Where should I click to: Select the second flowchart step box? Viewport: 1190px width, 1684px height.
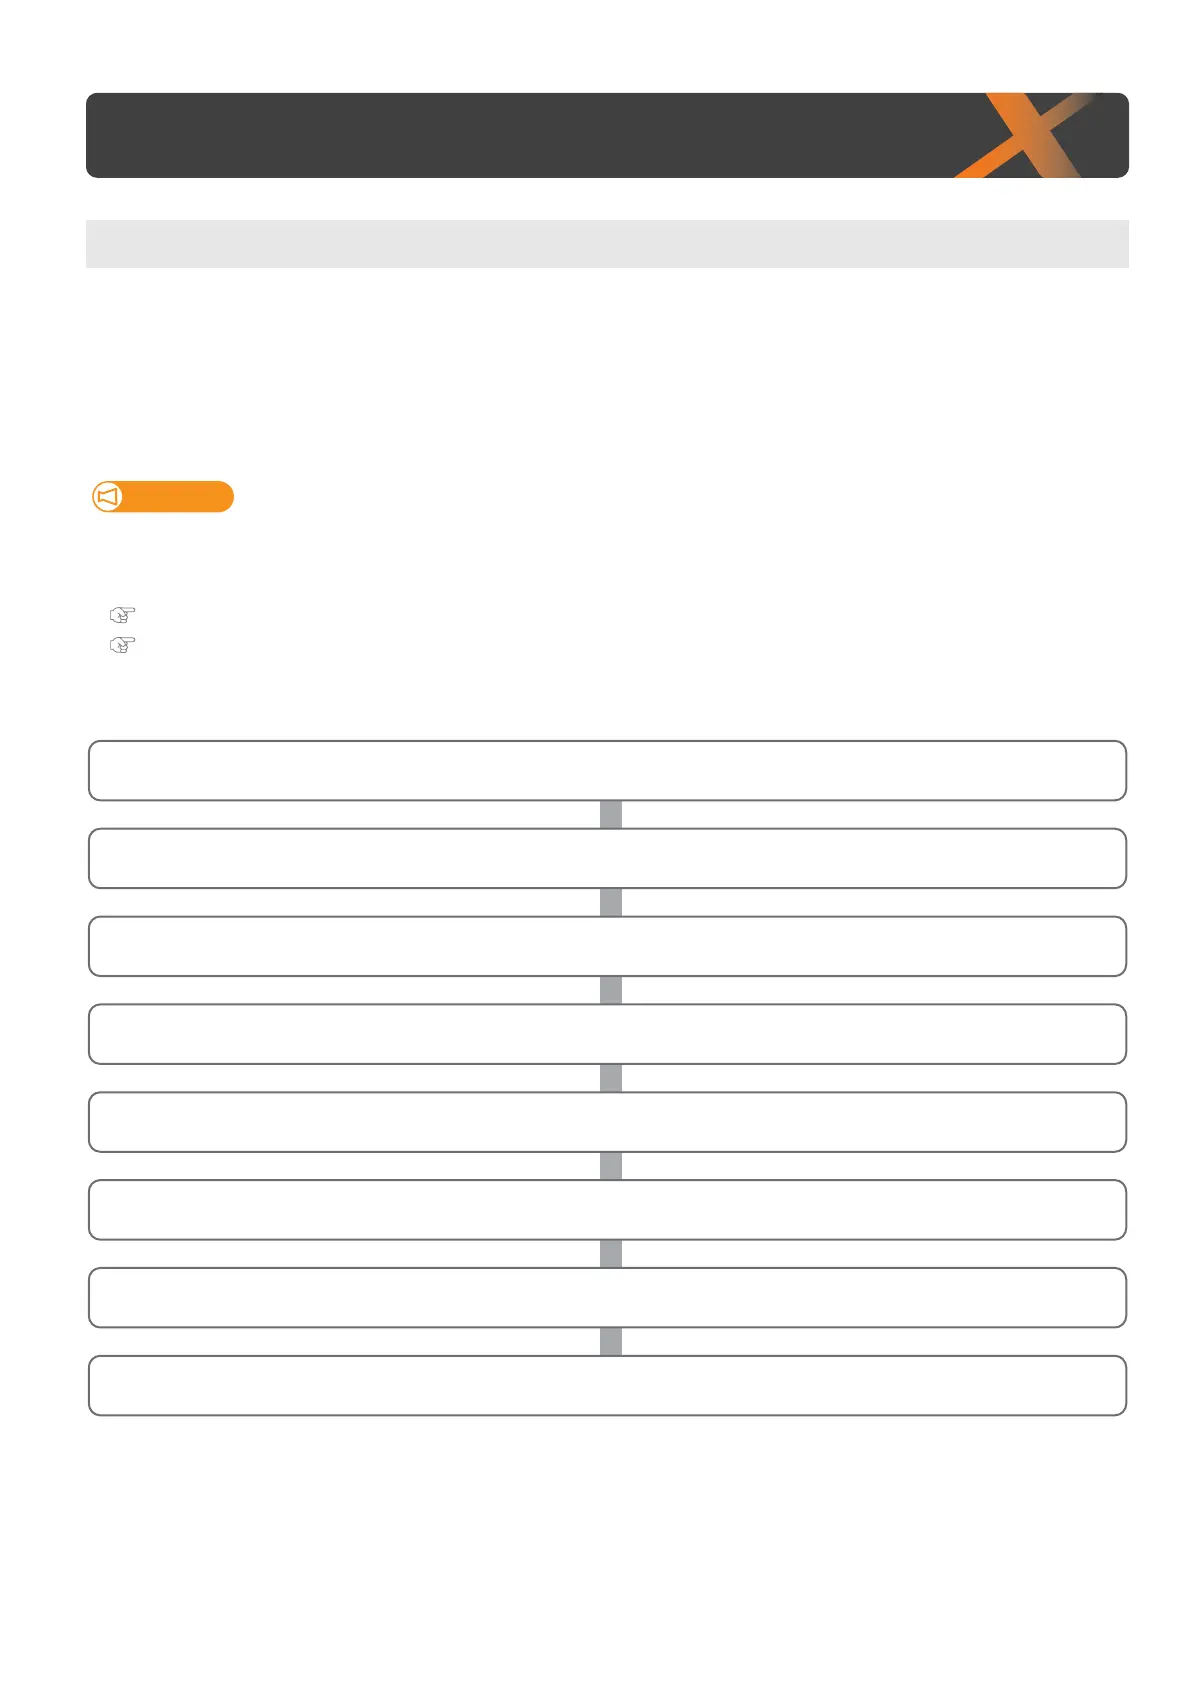[607, 858]
